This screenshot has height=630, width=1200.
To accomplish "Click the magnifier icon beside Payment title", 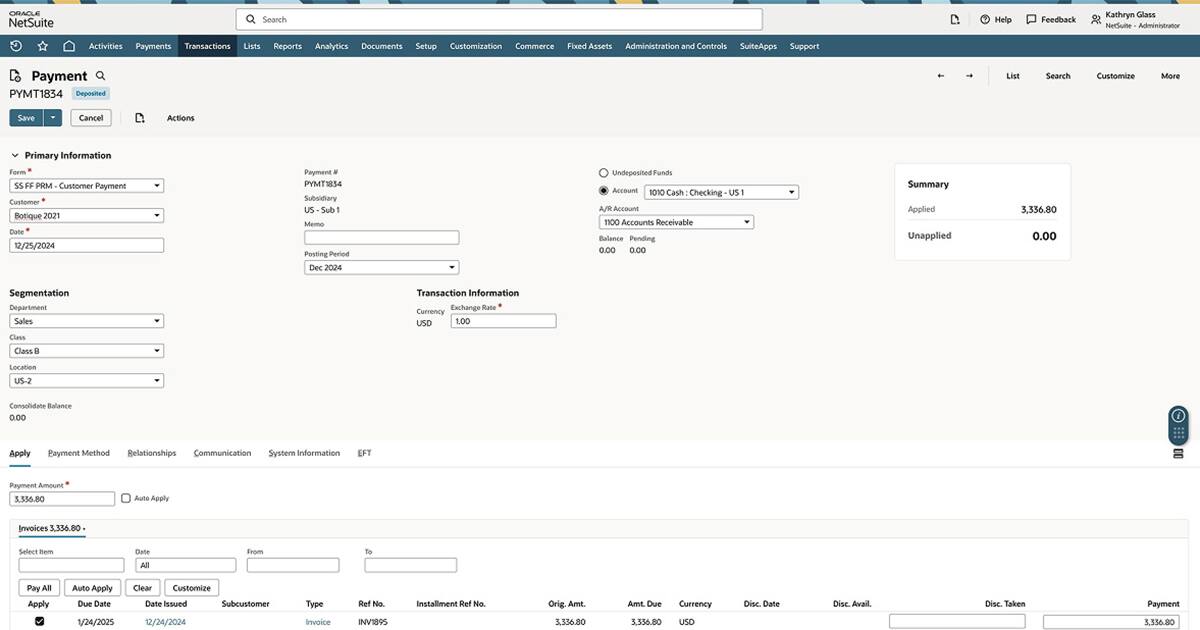I will [100, 76].
